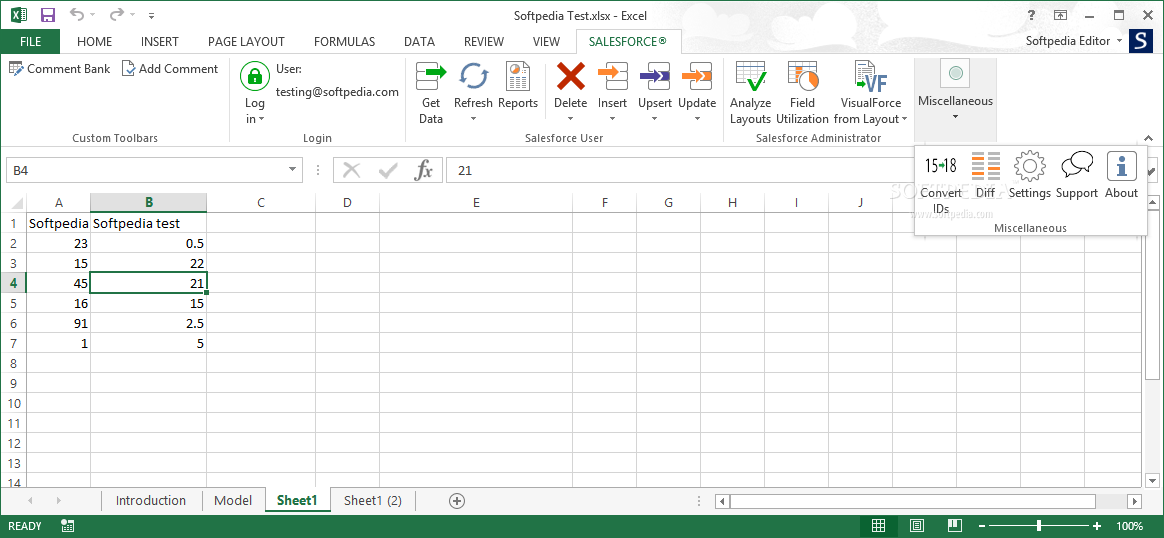The image size is (1164, 538).
Task: Select column E header
Action: (476, 203)
